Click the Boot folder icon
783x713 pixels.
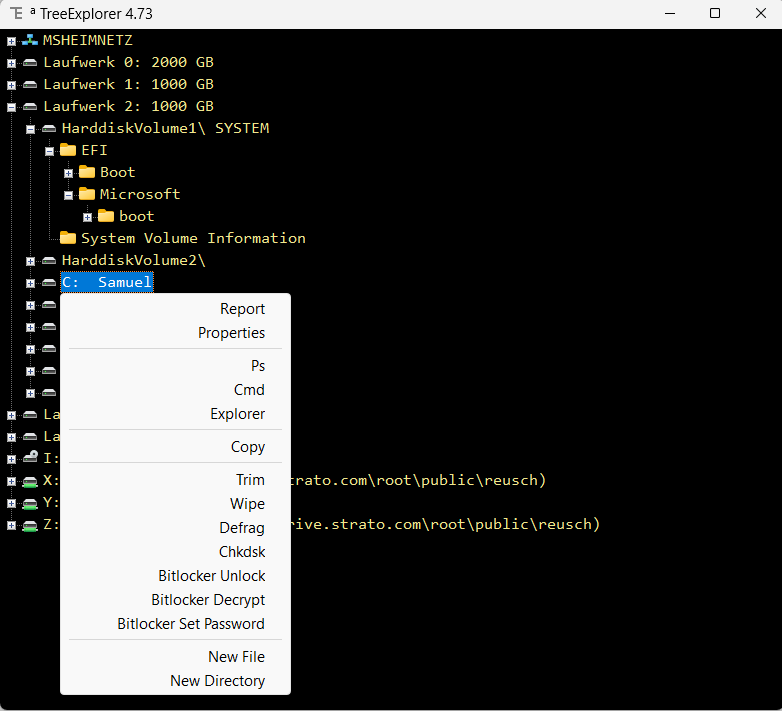87,173
